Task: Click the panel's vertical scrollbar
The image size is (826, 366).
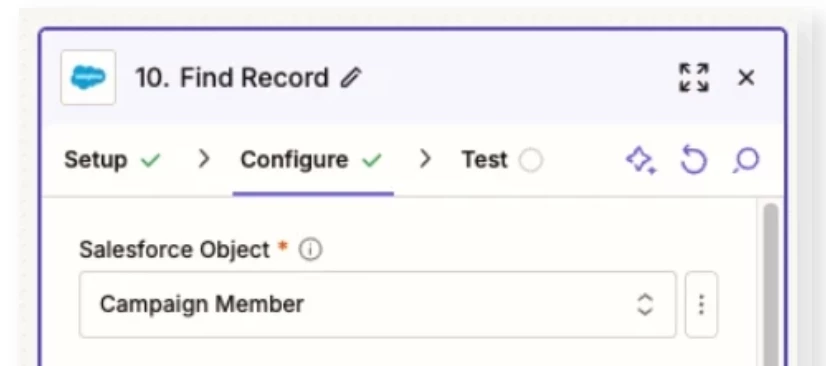Action: pos(771,284)
